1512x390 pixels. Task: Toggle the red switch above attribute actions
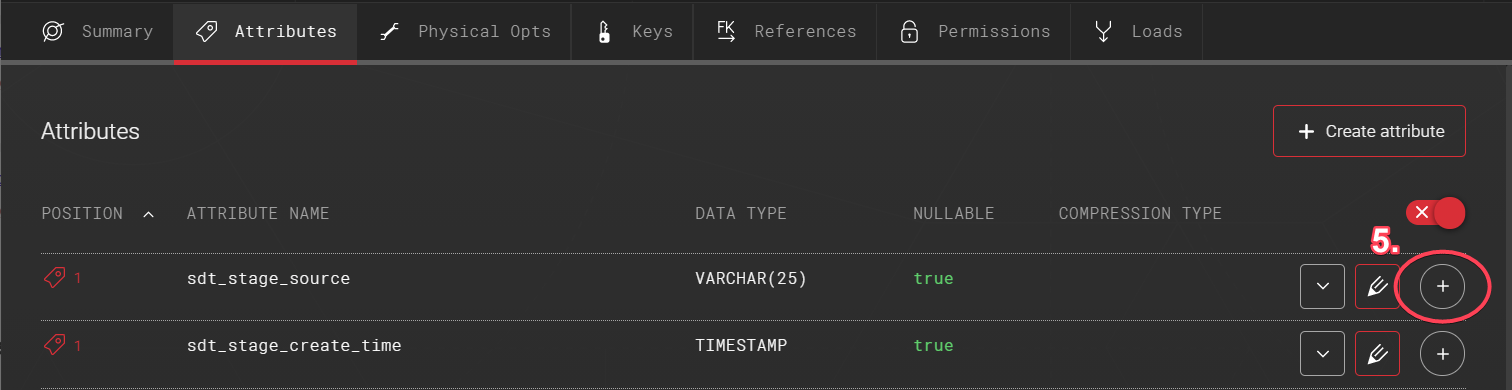tap(1435, 212)
